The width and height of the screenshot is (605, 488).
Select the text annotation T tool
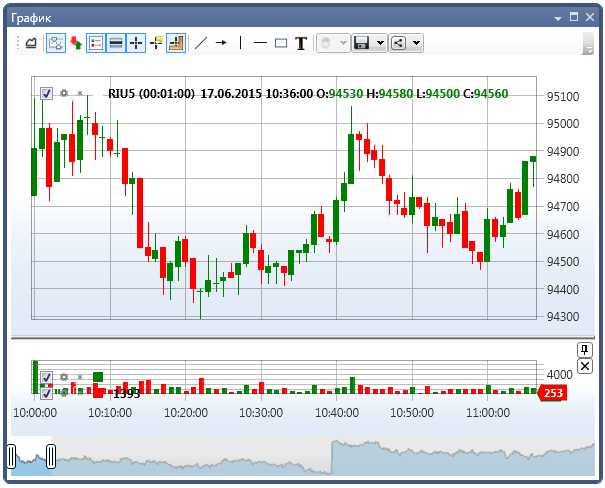[301, 43]
